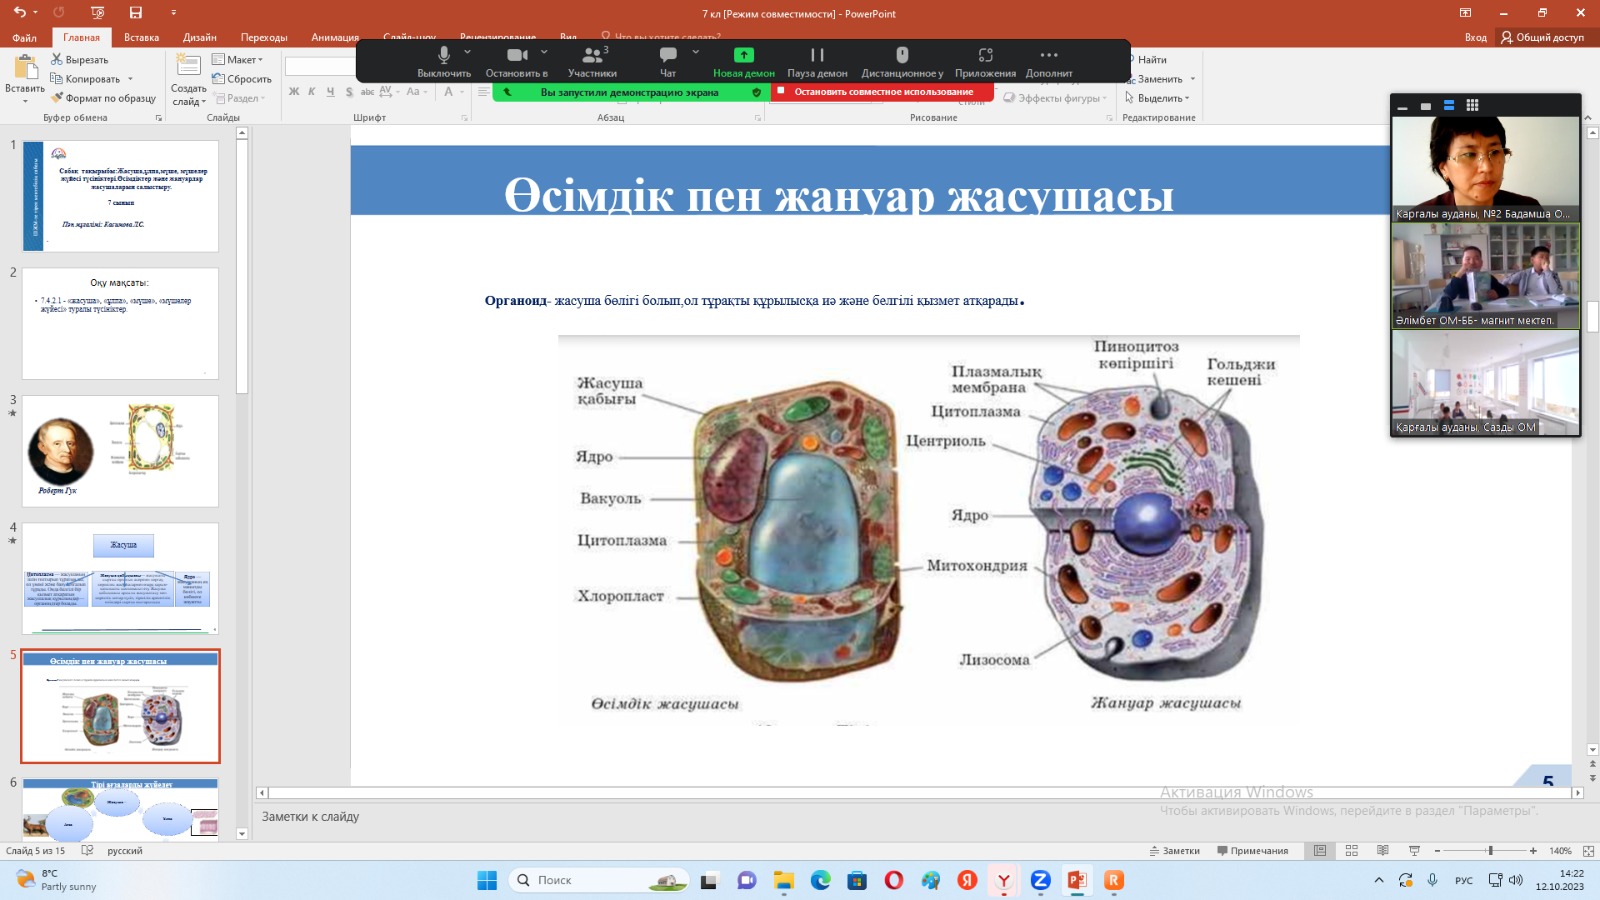Start slideshow from beginning via quick access icon
This screenshot has height=900, width=1600.
pyautogui.click(x=97, y=13)
